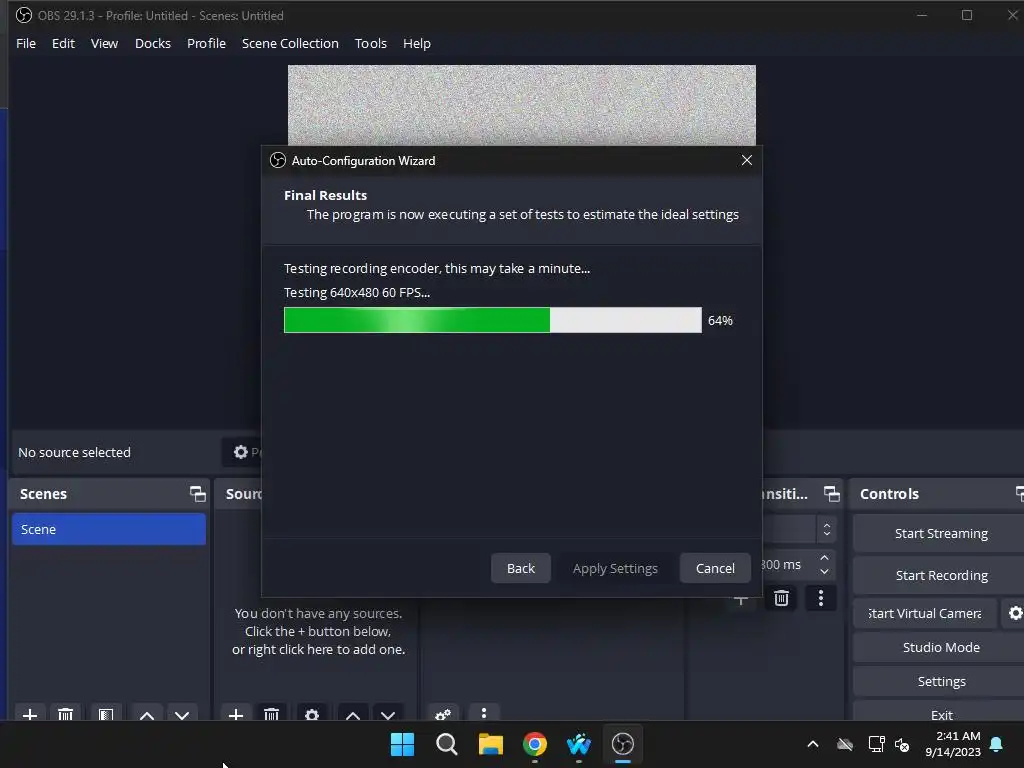Click the gear icon beside No source selected
The height and width of the screenshot is (768, 1024).
point(240,452)
